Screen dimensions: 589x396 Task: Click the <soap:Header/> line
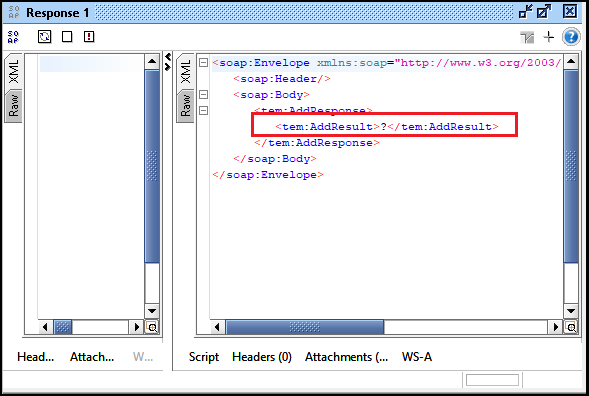point(282,79)
